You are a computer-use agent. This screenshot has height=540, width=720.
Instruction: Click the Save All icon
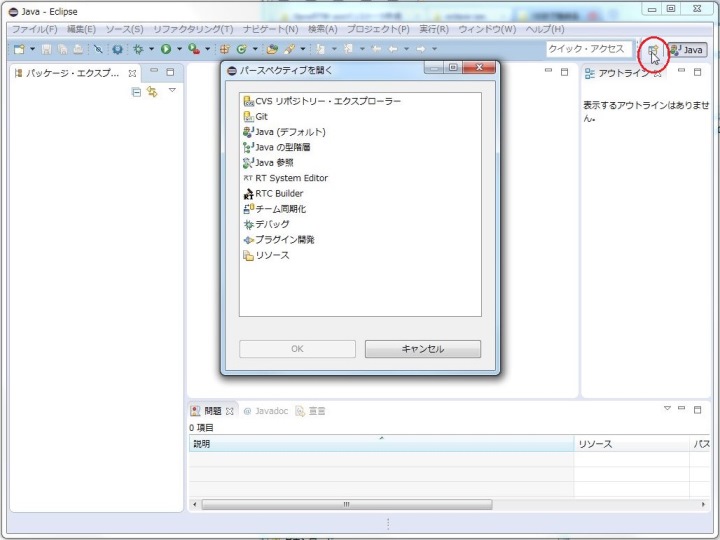coord(62,49)
